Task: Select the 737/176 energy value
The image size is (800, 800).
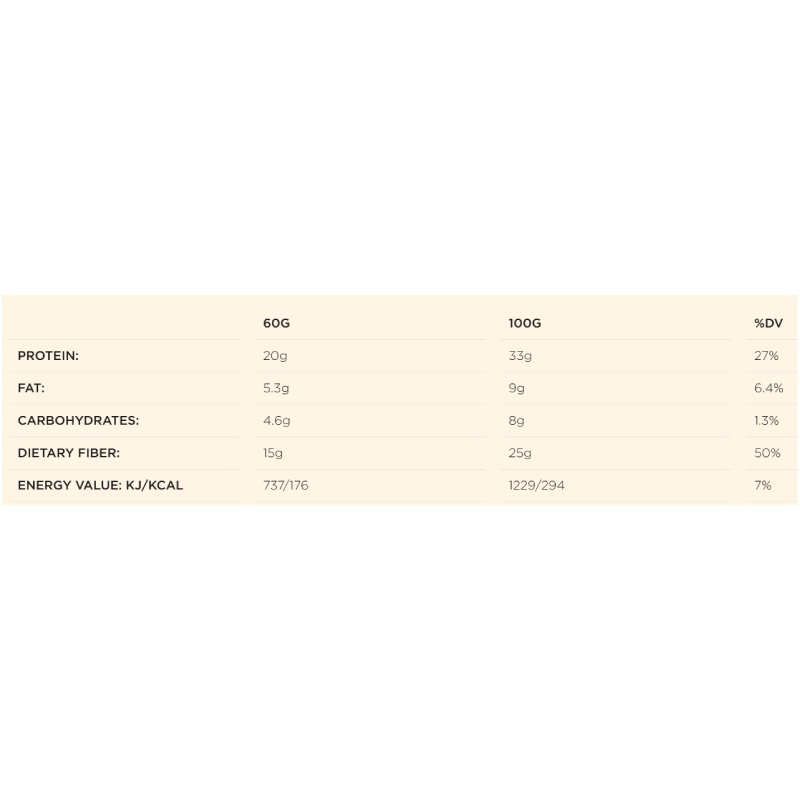Action: tap(286, 485)
